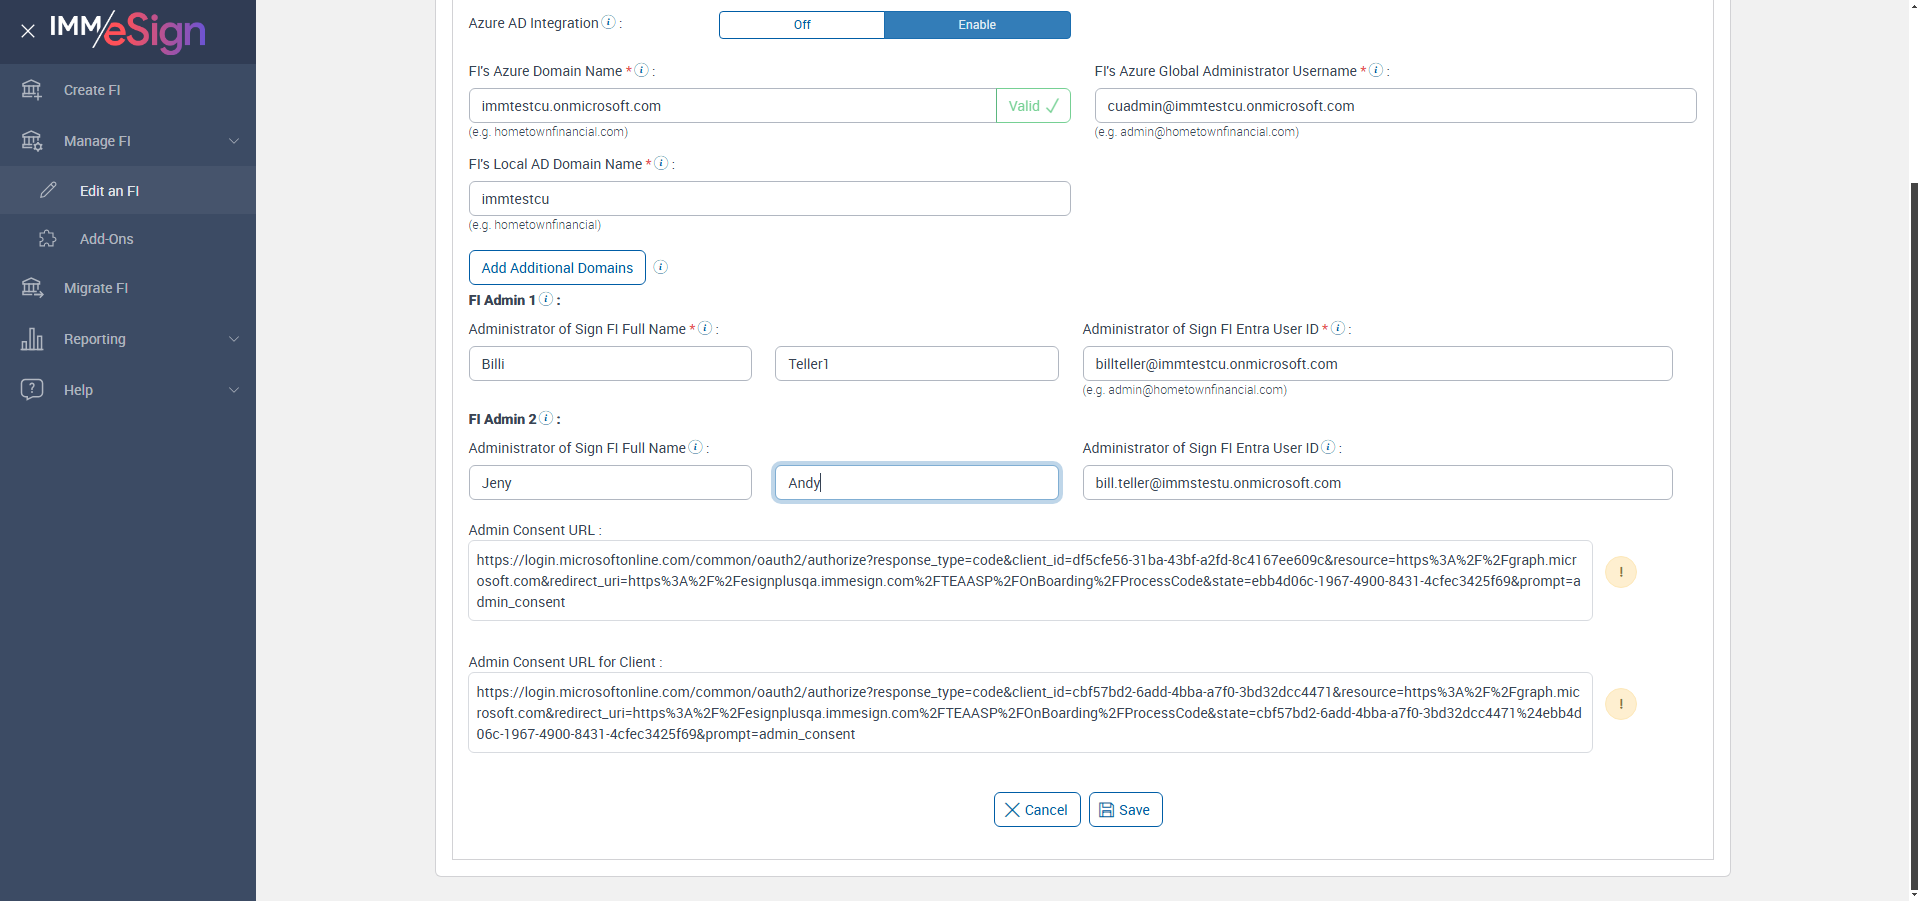Expand the Help menu chevron
The image size is (1920, 901).
click(x=234, y=390)
